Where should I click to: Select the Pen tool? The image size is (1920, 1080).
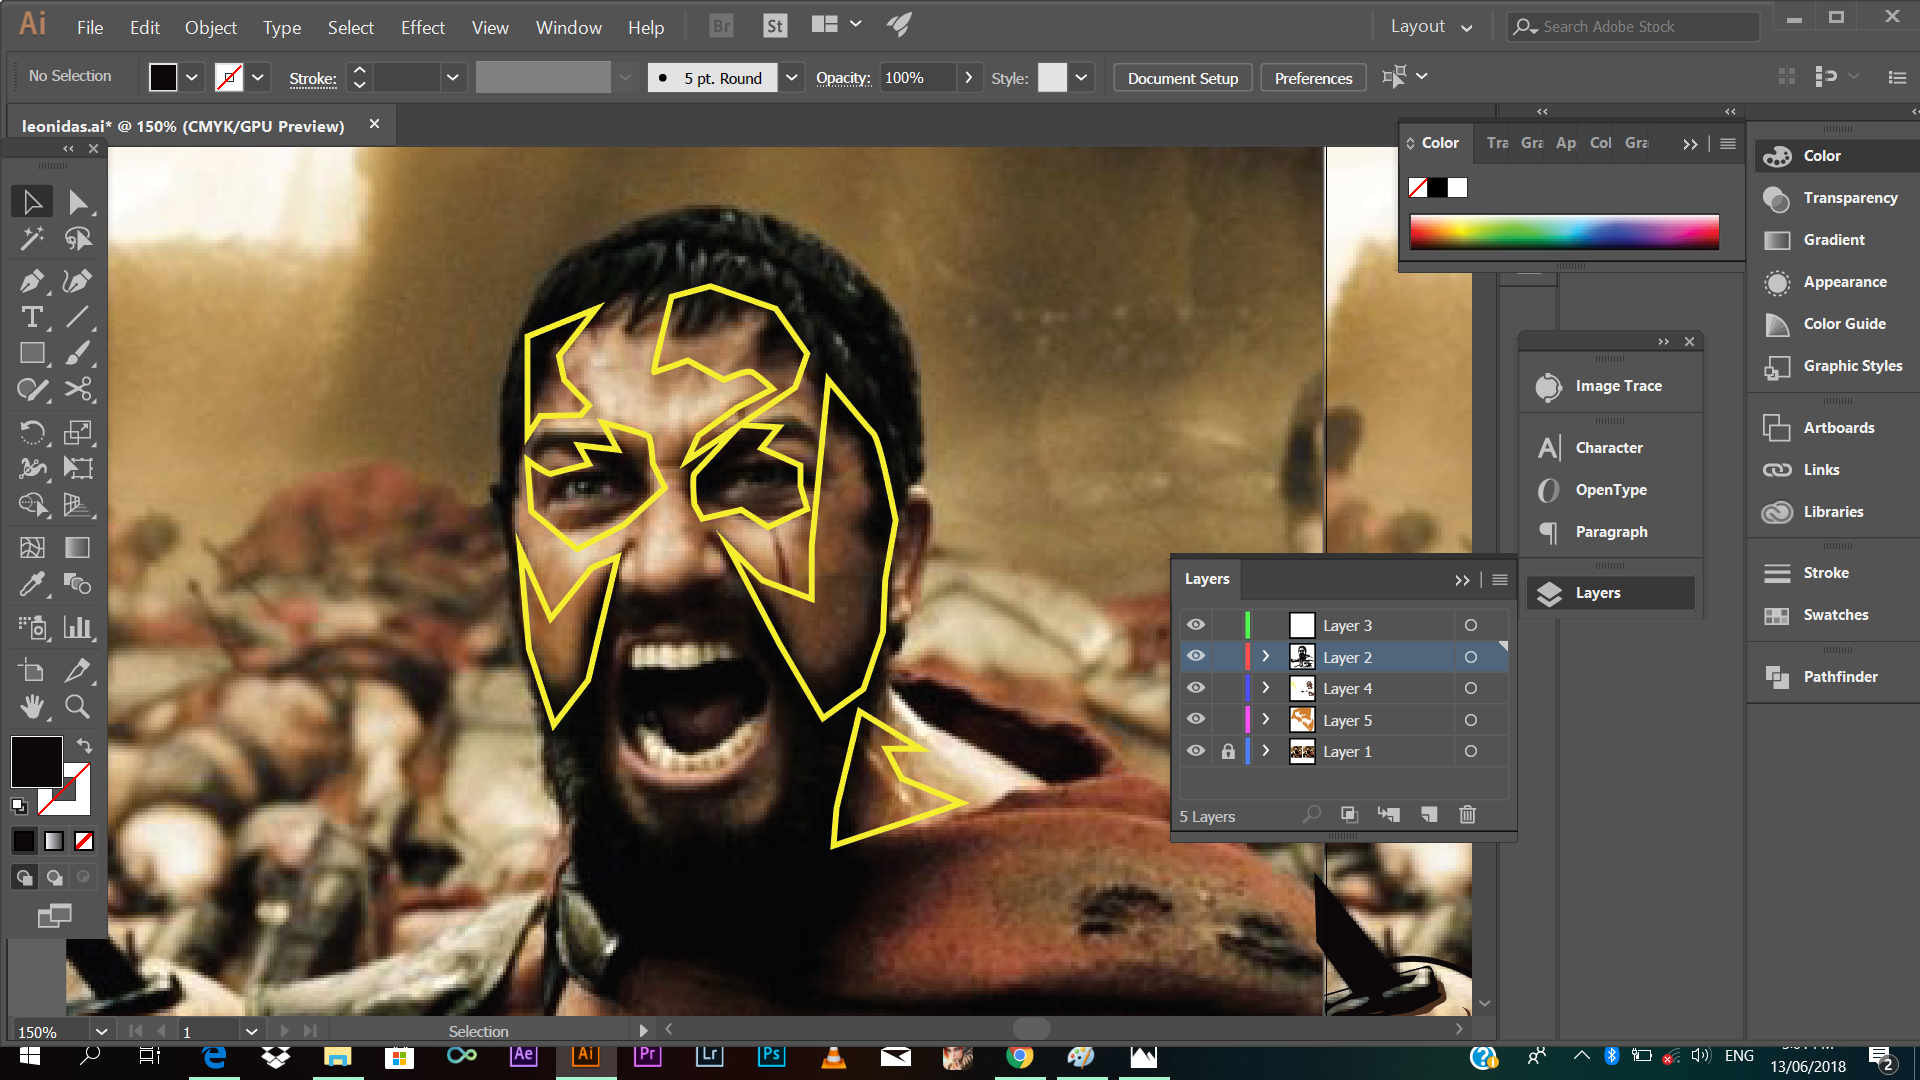pos(32,281)
